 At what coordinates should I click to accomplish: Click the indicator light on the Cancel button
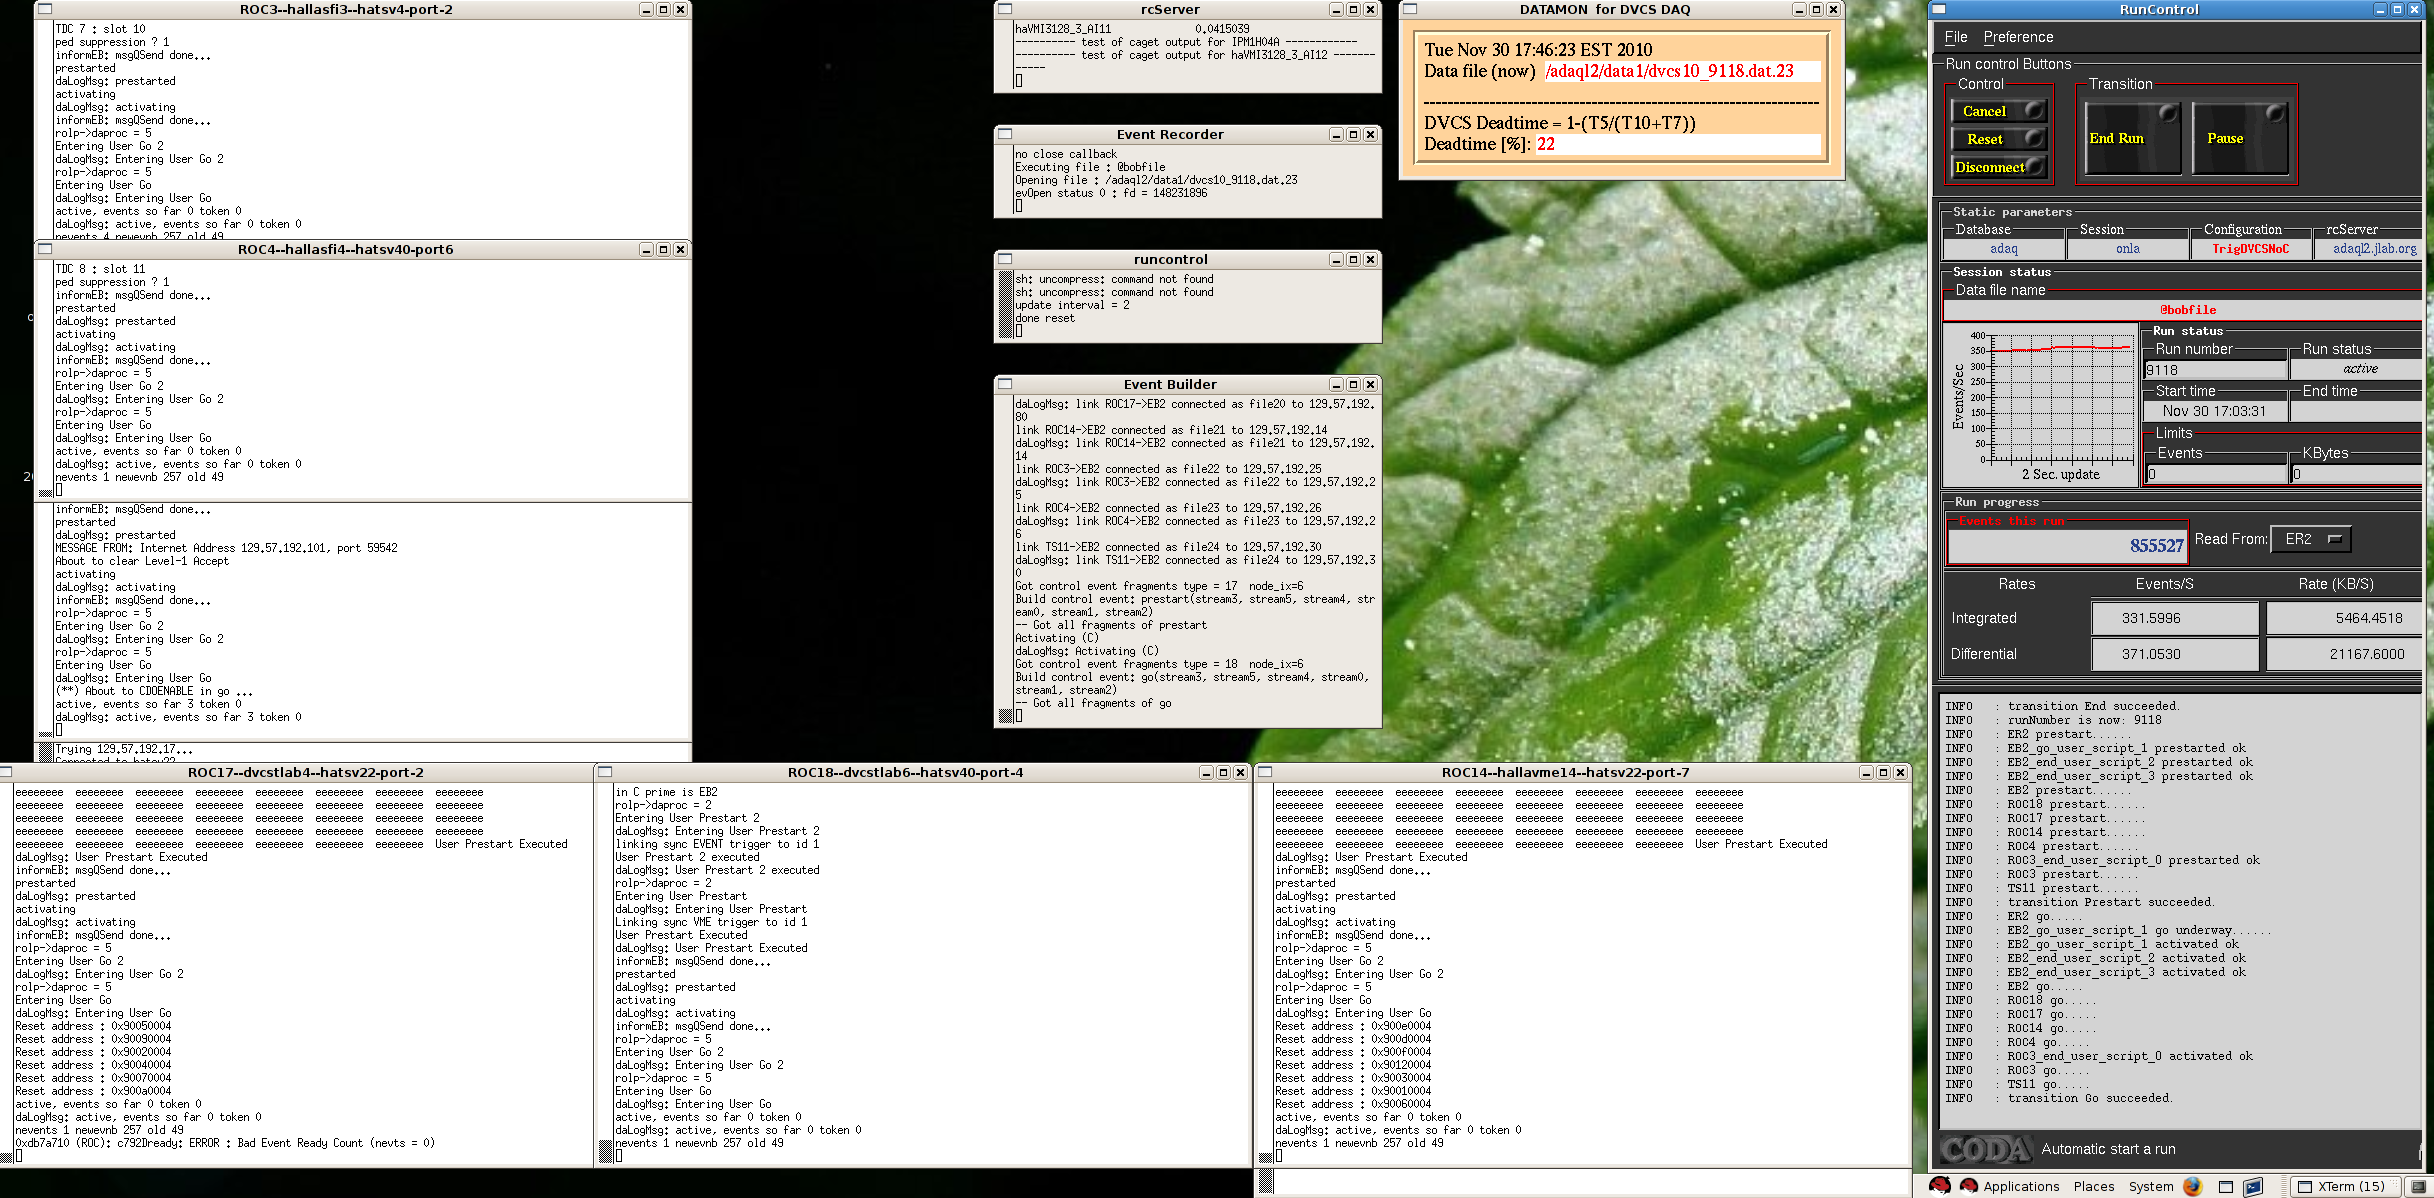(x=2034, y=110)
